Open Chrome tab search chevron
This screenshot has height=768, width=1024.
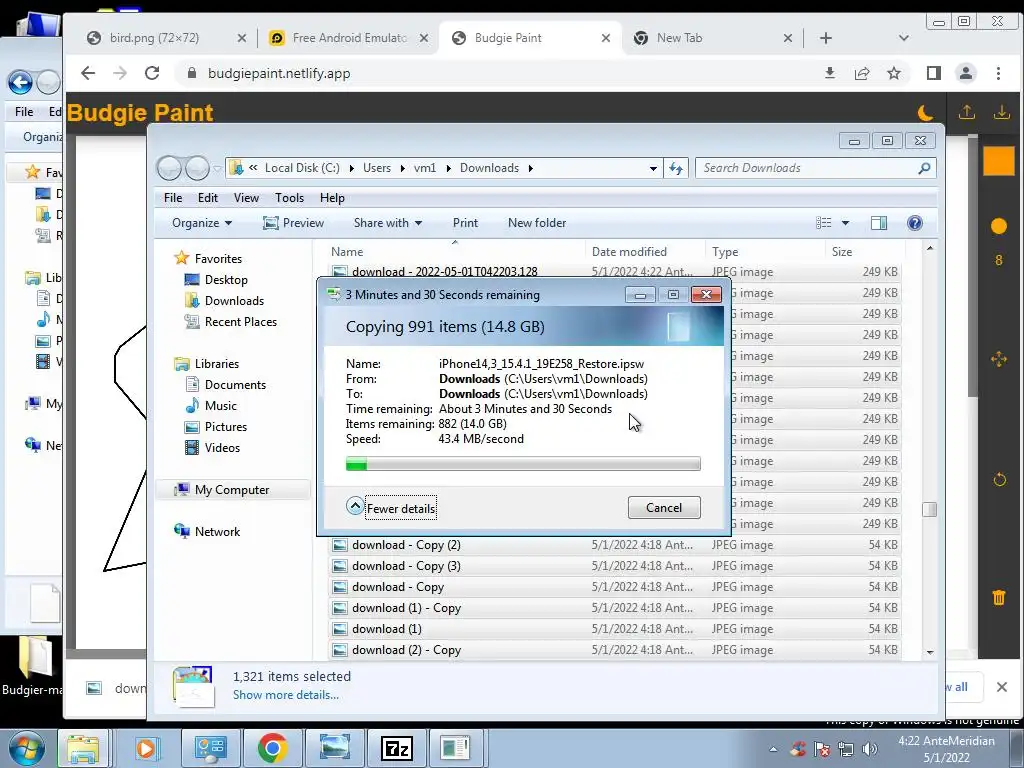pos(904,38)
